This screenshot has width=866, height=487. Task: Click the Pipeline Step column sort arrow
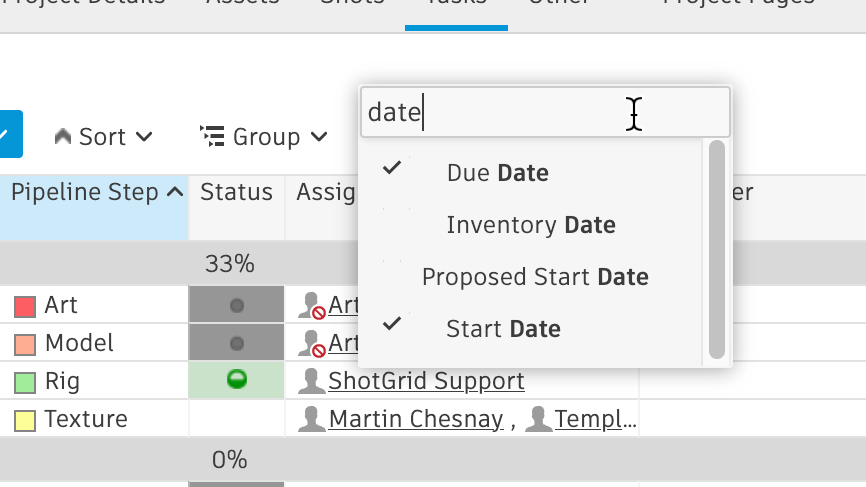click(176, 192)
